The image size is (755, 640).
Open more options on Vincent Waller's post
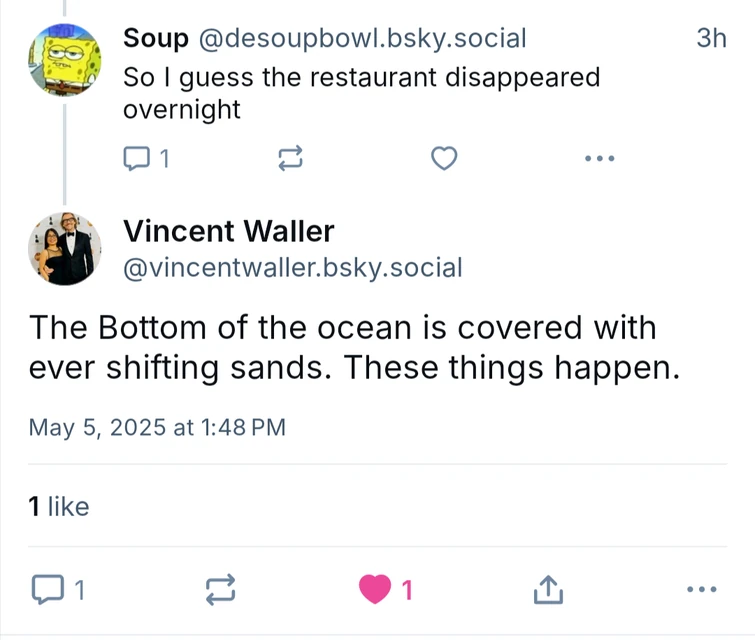click(703, 590)
